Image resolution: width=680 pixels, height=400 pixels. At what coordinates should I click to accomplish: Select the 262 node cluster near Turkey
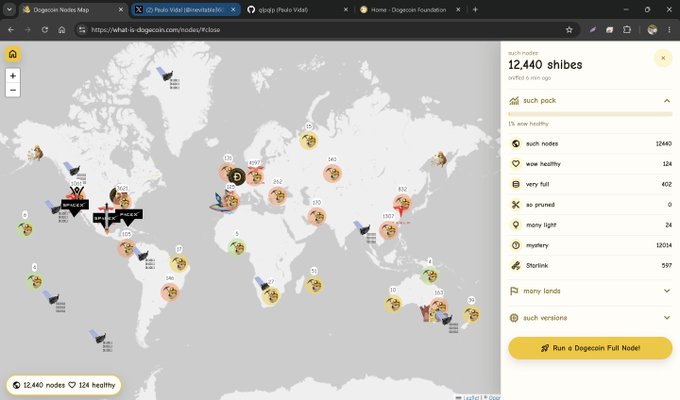pos(278,195)
